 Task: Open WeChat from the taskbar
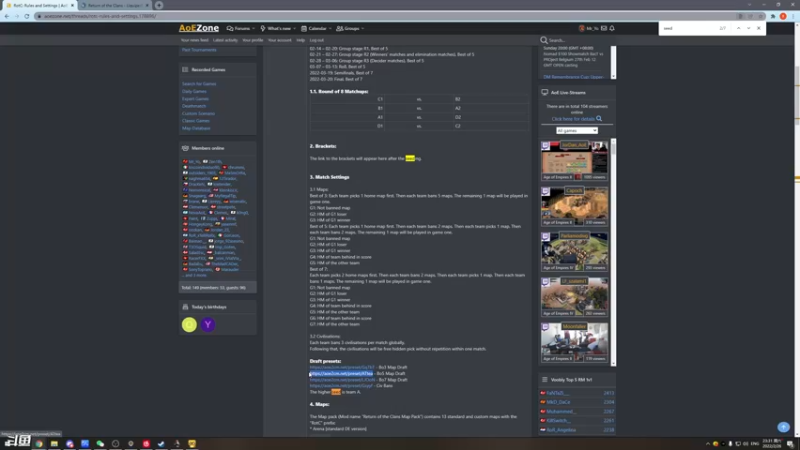[x=100, y=444]
